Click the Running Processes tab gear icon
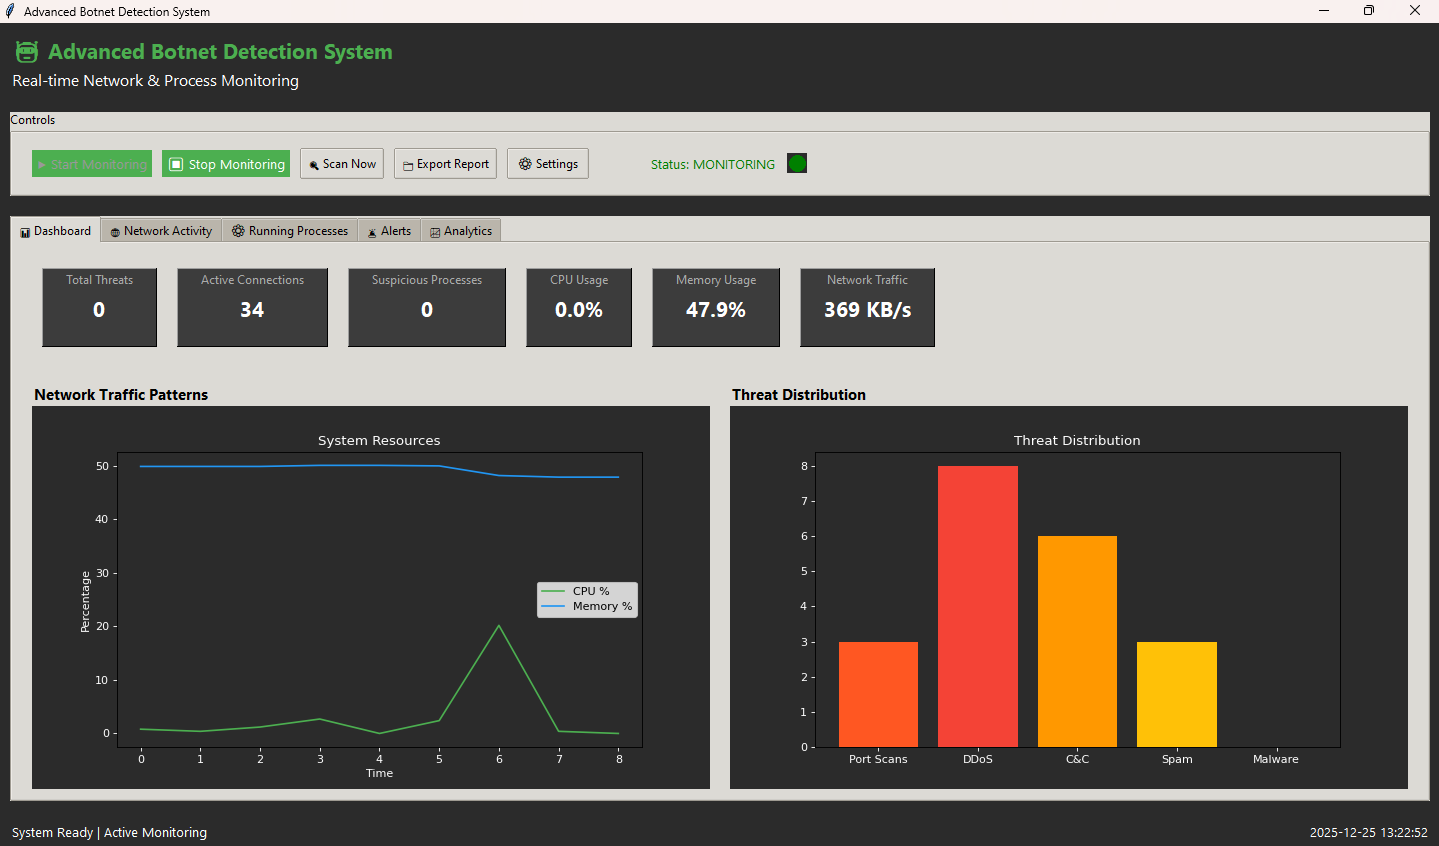The height and width of the screenshot is (846, 1439). [x=238, y=231]
